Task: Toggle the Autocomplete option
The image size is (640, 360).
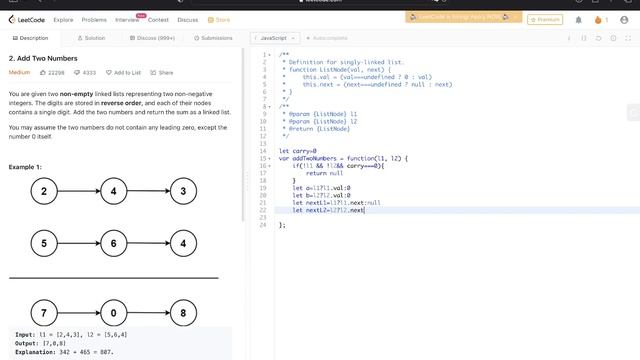Action: point(327,38)
